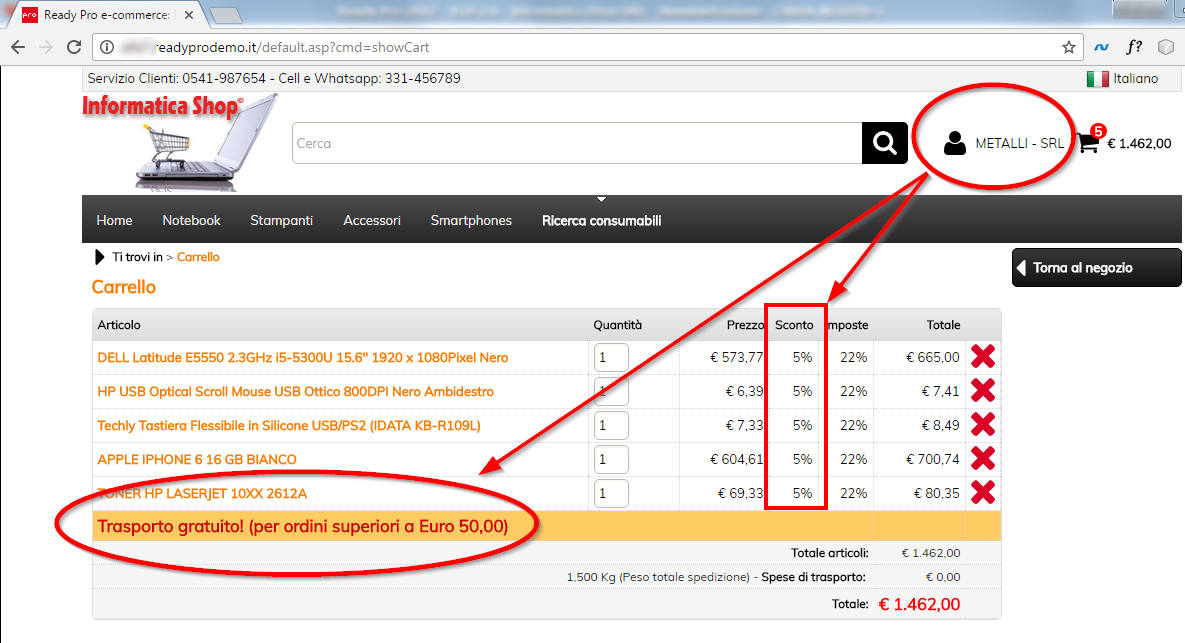Image resolution: width=1185 pixels, height=643 pixels.
Task: Return to shop via Torna al negozio
Action: pos(1097,267)
